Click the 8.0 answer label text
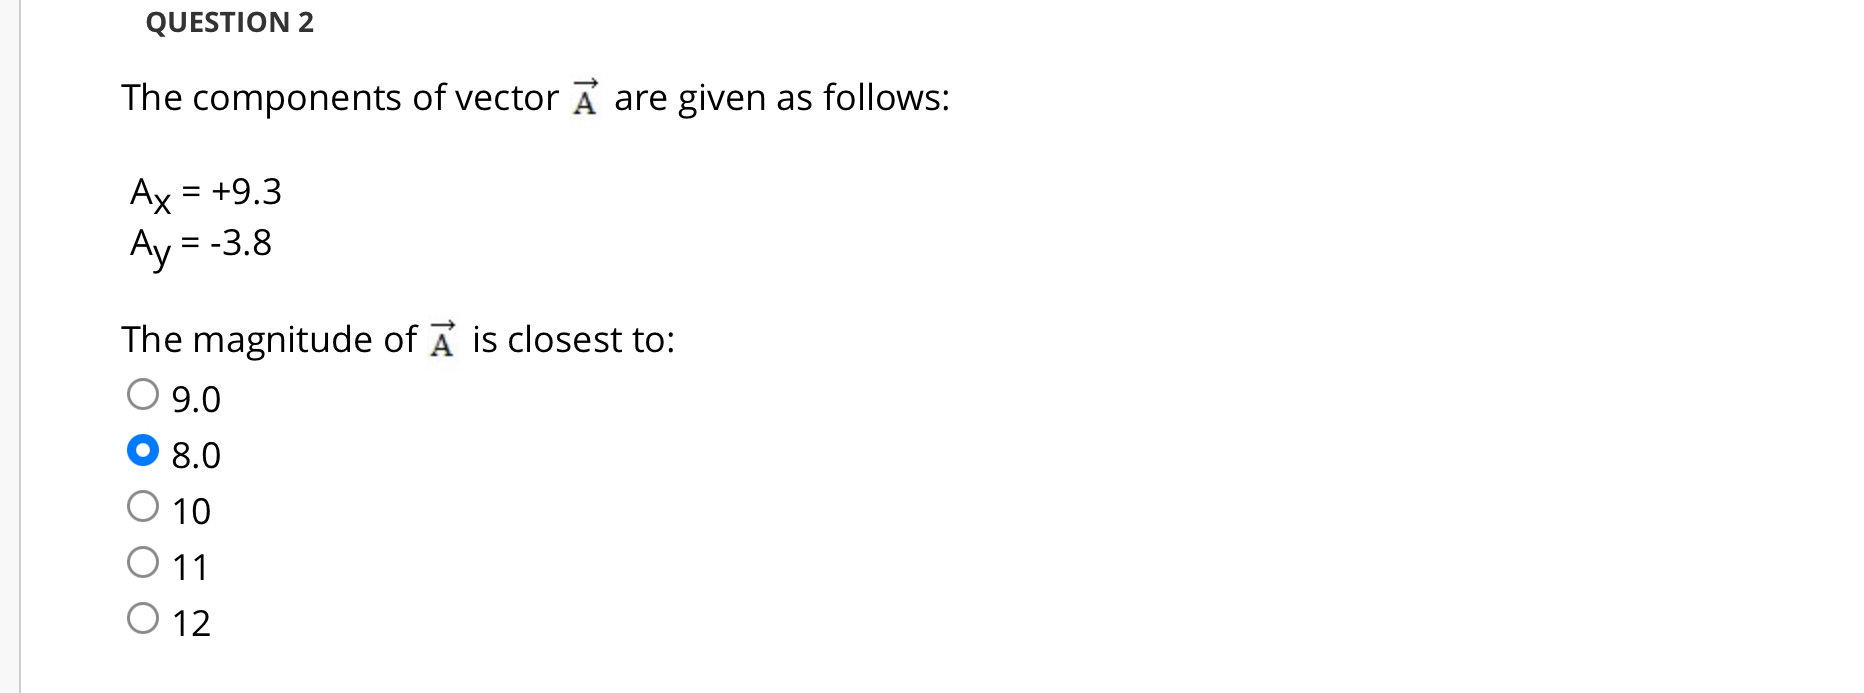1864x693 pixels. [x=194, y=456]
